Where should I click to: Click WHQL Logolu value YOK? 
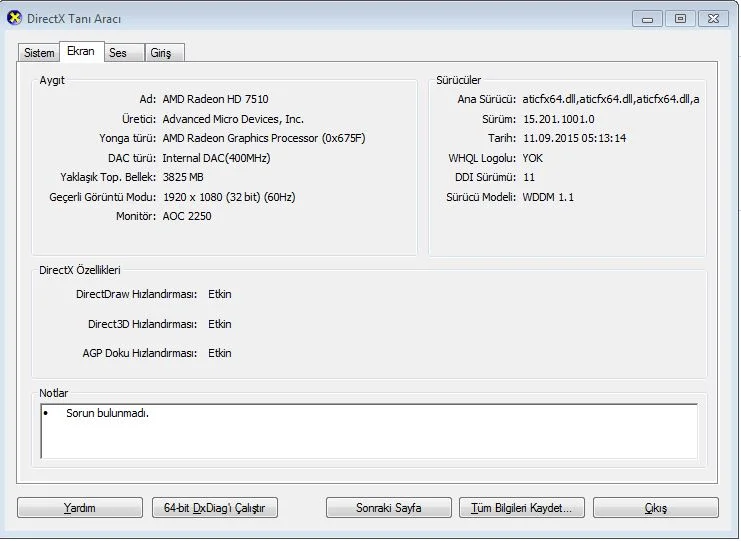(x=533, y=158)
